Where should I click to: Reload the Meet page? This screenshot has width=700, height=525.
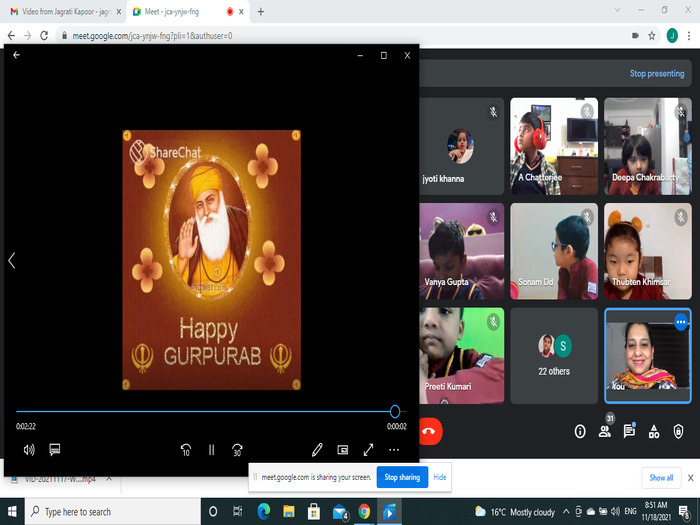coord(44,36)
